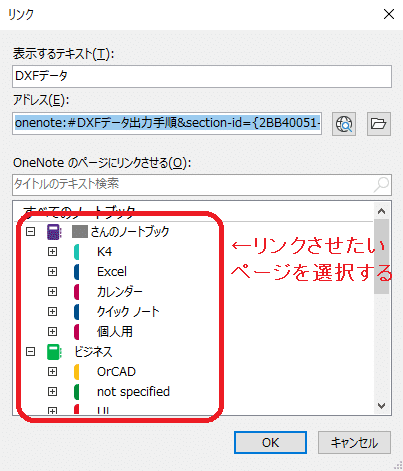Click the キャンセル button
This screenshot has width=403, height=471.
[354, 443]
